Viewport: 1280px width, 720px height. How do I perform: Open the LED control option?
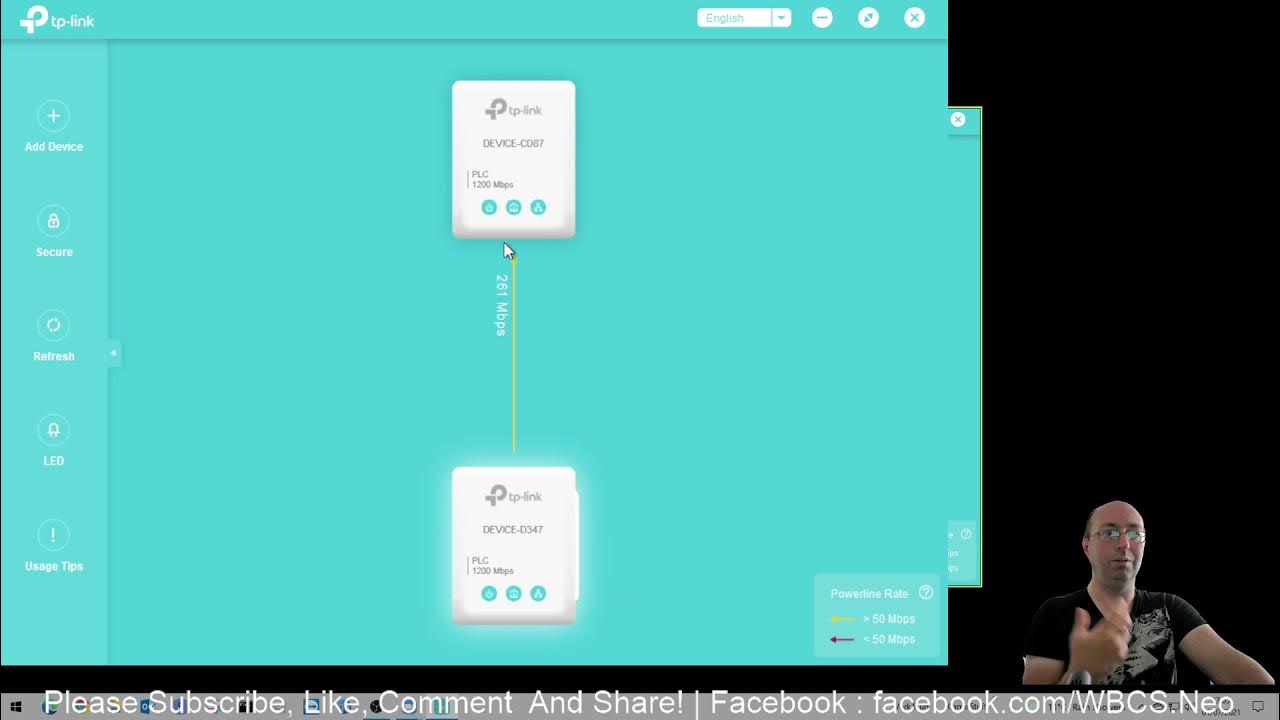54,430
